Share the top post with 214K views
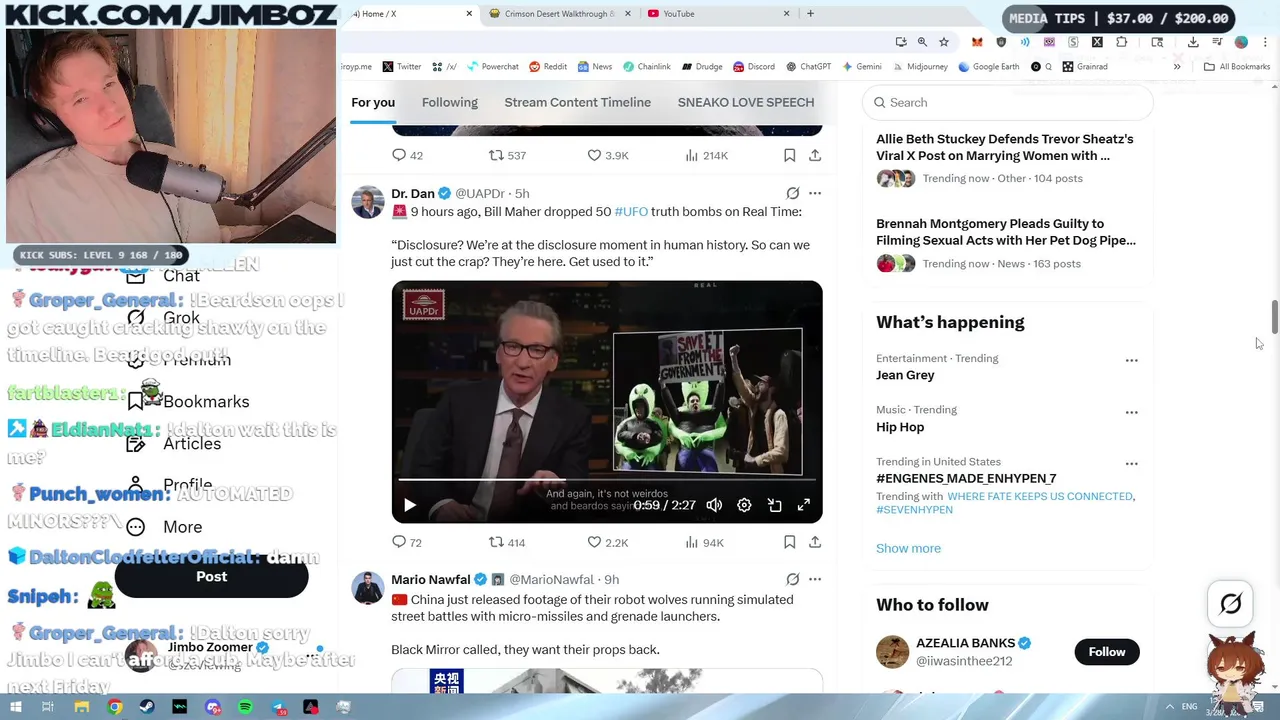This screenshot has width=1280, height=720. tap(815, 155)
